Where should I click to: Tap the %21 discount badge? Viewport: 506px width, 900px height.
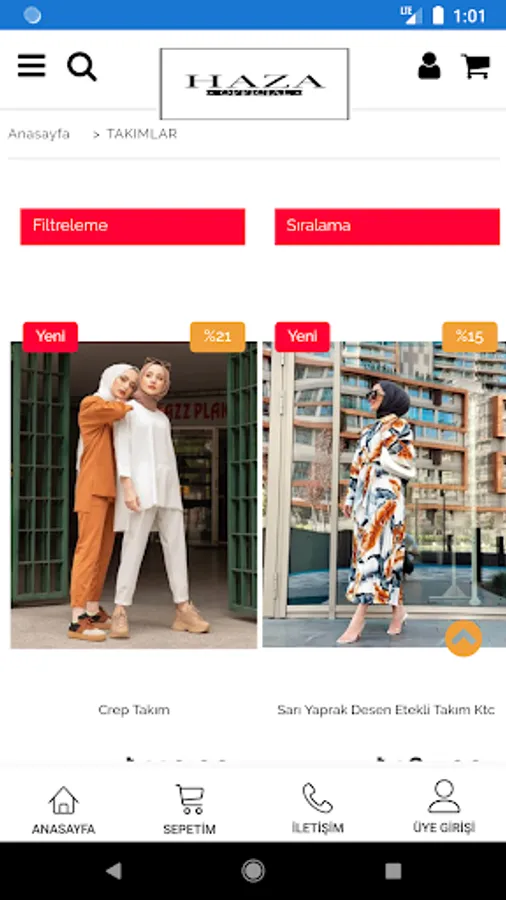coord(217,337)
